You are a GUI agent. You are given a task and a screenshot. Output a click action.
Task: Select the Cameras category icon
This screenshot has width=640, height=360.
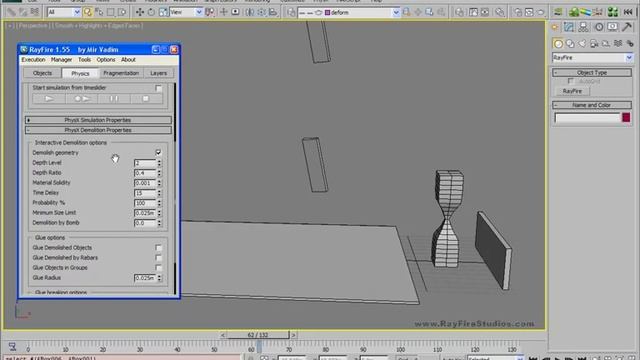pos(594,43)
